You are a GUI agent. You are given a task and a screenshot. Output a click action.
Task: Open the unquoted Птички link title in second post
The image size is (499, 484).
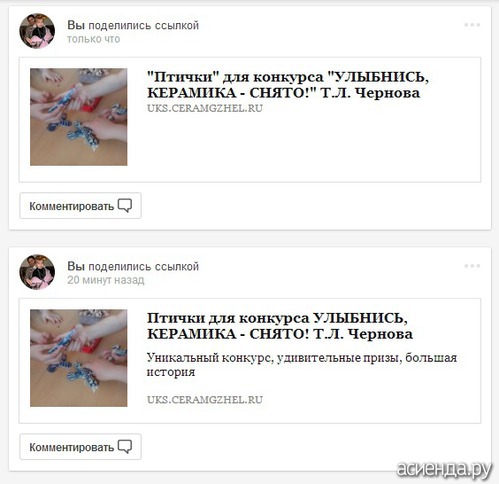click(280, 326)
